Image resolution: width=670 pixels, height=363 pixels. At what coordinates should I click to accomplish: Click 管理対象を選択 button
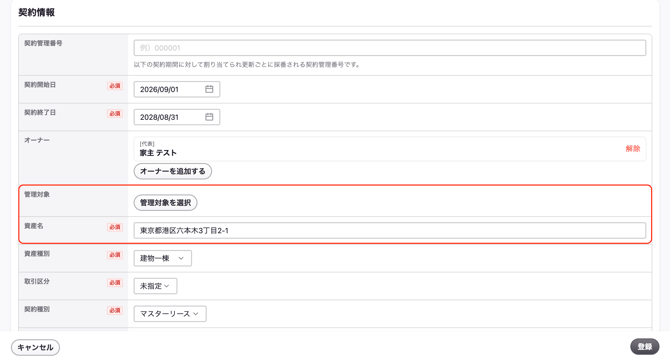pos(165,203)
